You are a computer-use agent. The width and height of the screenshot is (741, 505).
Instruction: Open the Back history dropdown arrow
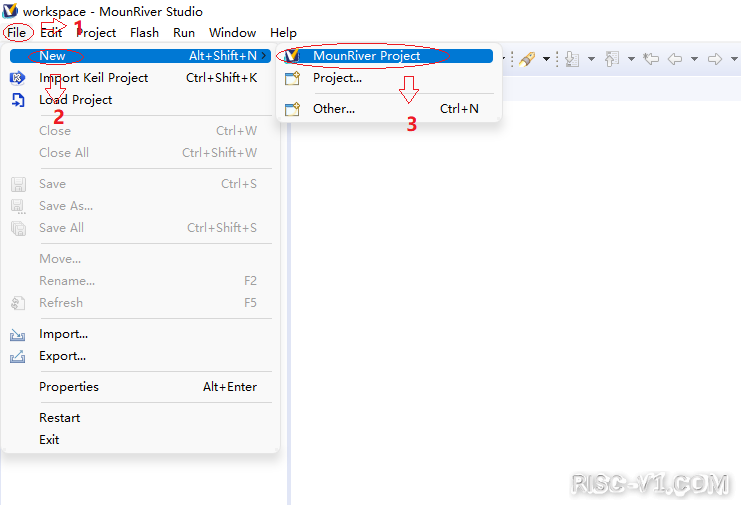coord(694,59)
